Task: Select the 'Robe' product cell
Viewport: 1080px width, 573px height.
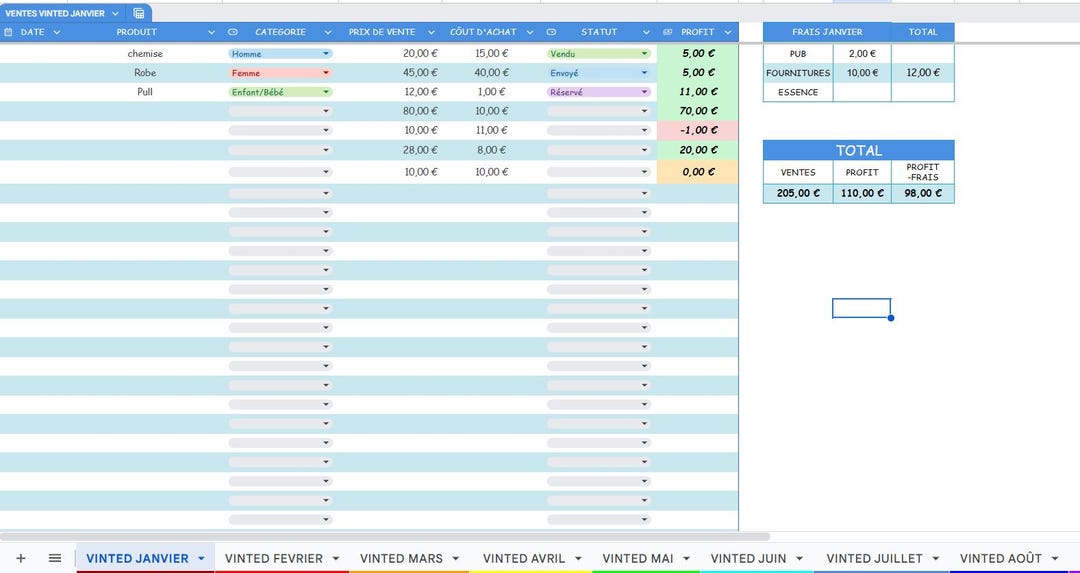Action: (145, 72)
